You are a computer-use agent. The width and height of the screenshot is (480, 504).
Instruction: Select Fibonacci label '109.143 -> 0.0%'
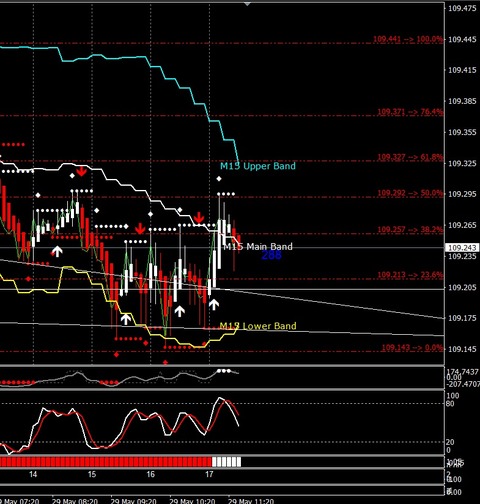tap(412, 348)
